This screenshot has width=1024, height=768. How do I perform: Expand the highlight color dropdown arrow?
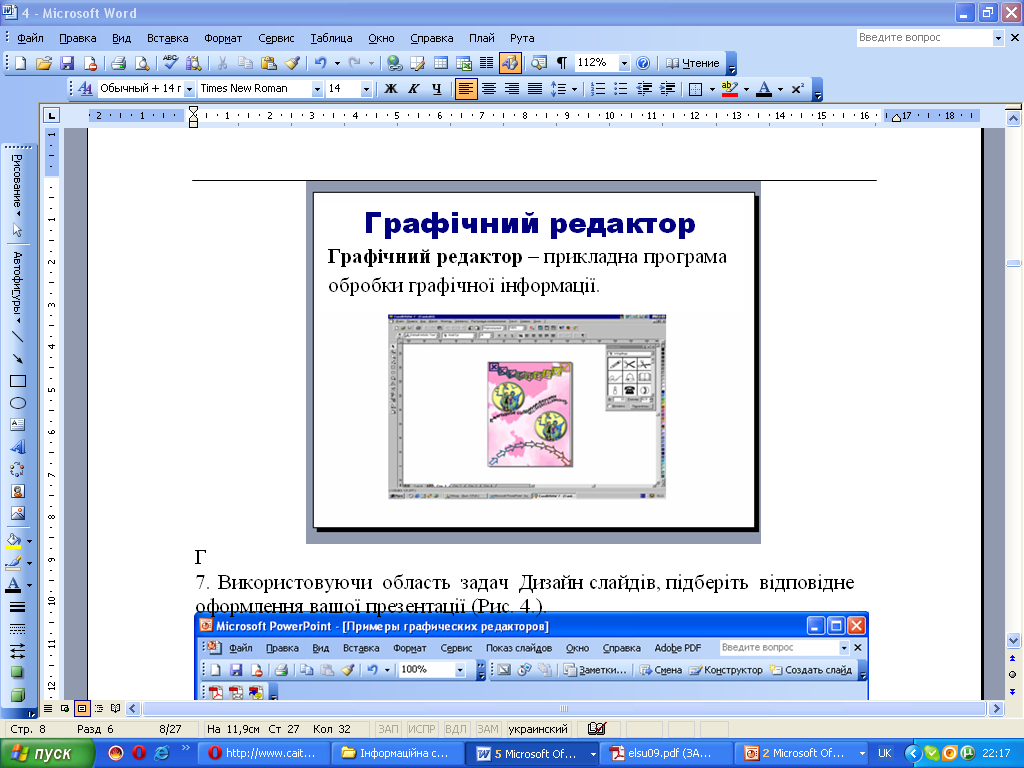[x=746, y=89]
